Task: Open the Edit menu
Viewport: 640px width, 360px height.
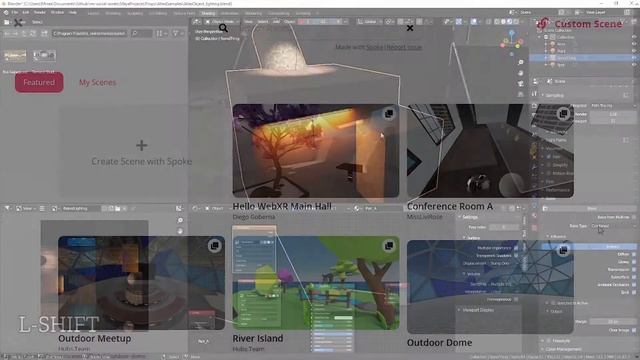Action: click(x=26, y=13)
